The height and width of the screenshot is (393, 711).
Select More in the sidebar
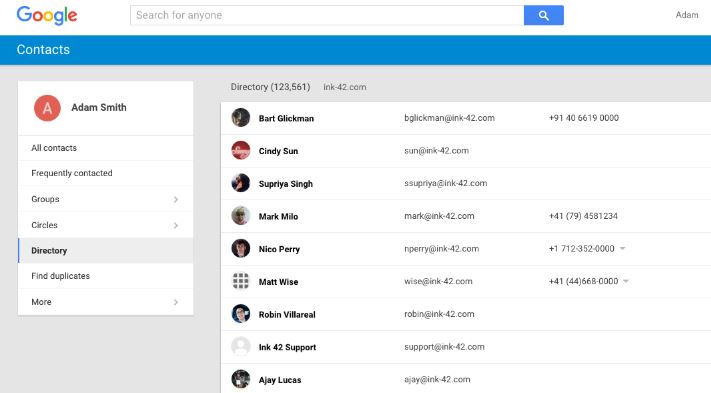(106, 302)
